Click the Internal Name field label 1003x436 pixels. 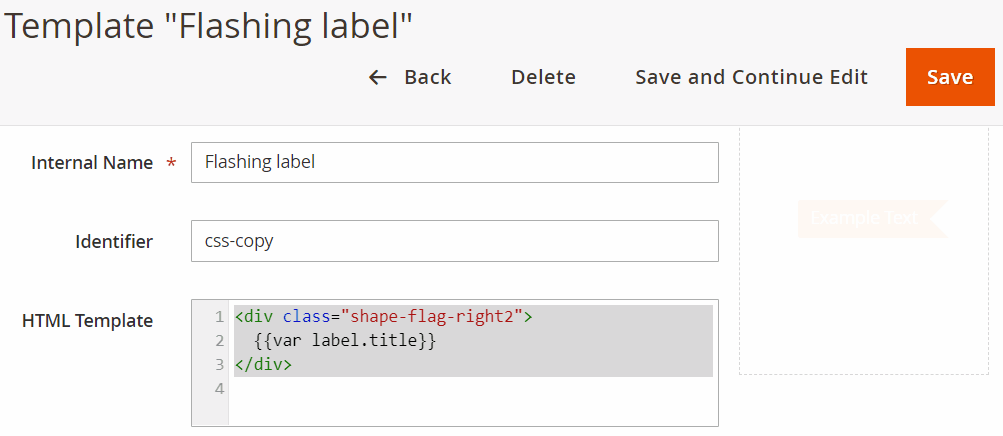click(x=92, y=162)
